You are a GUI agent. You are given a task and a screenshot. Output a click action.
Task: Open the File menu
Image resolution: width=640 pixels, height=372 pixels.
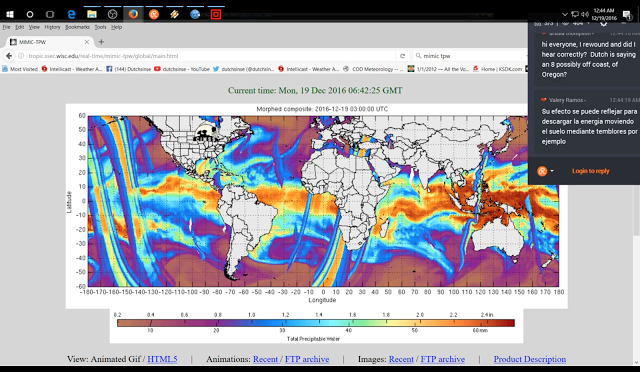pos(6,27)
